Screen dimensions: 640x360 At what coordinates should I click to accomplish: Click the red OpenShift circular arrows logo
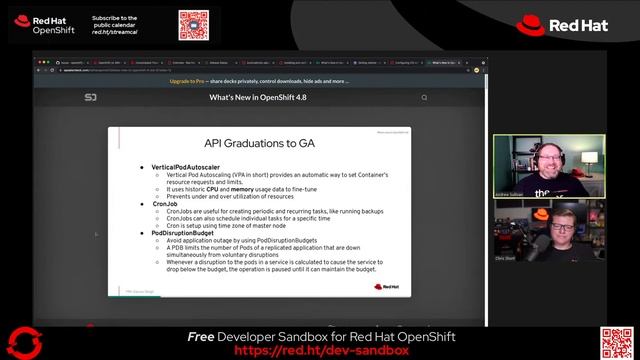(24, 343)
